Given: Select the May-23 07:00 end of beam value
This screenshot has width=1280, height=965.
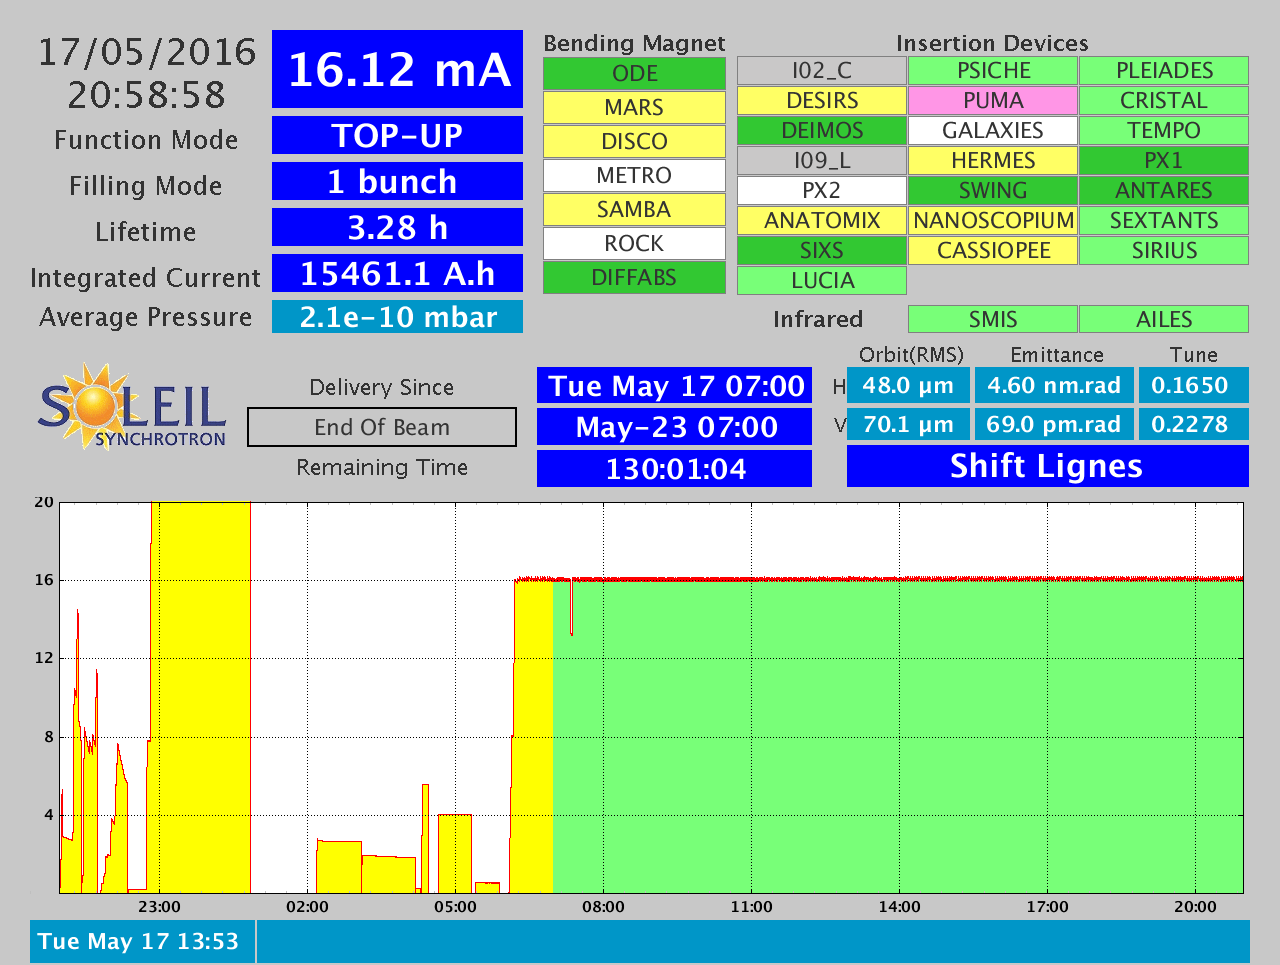Looking at the screenshot, I should pyautogui.click(x=675, y=427).
